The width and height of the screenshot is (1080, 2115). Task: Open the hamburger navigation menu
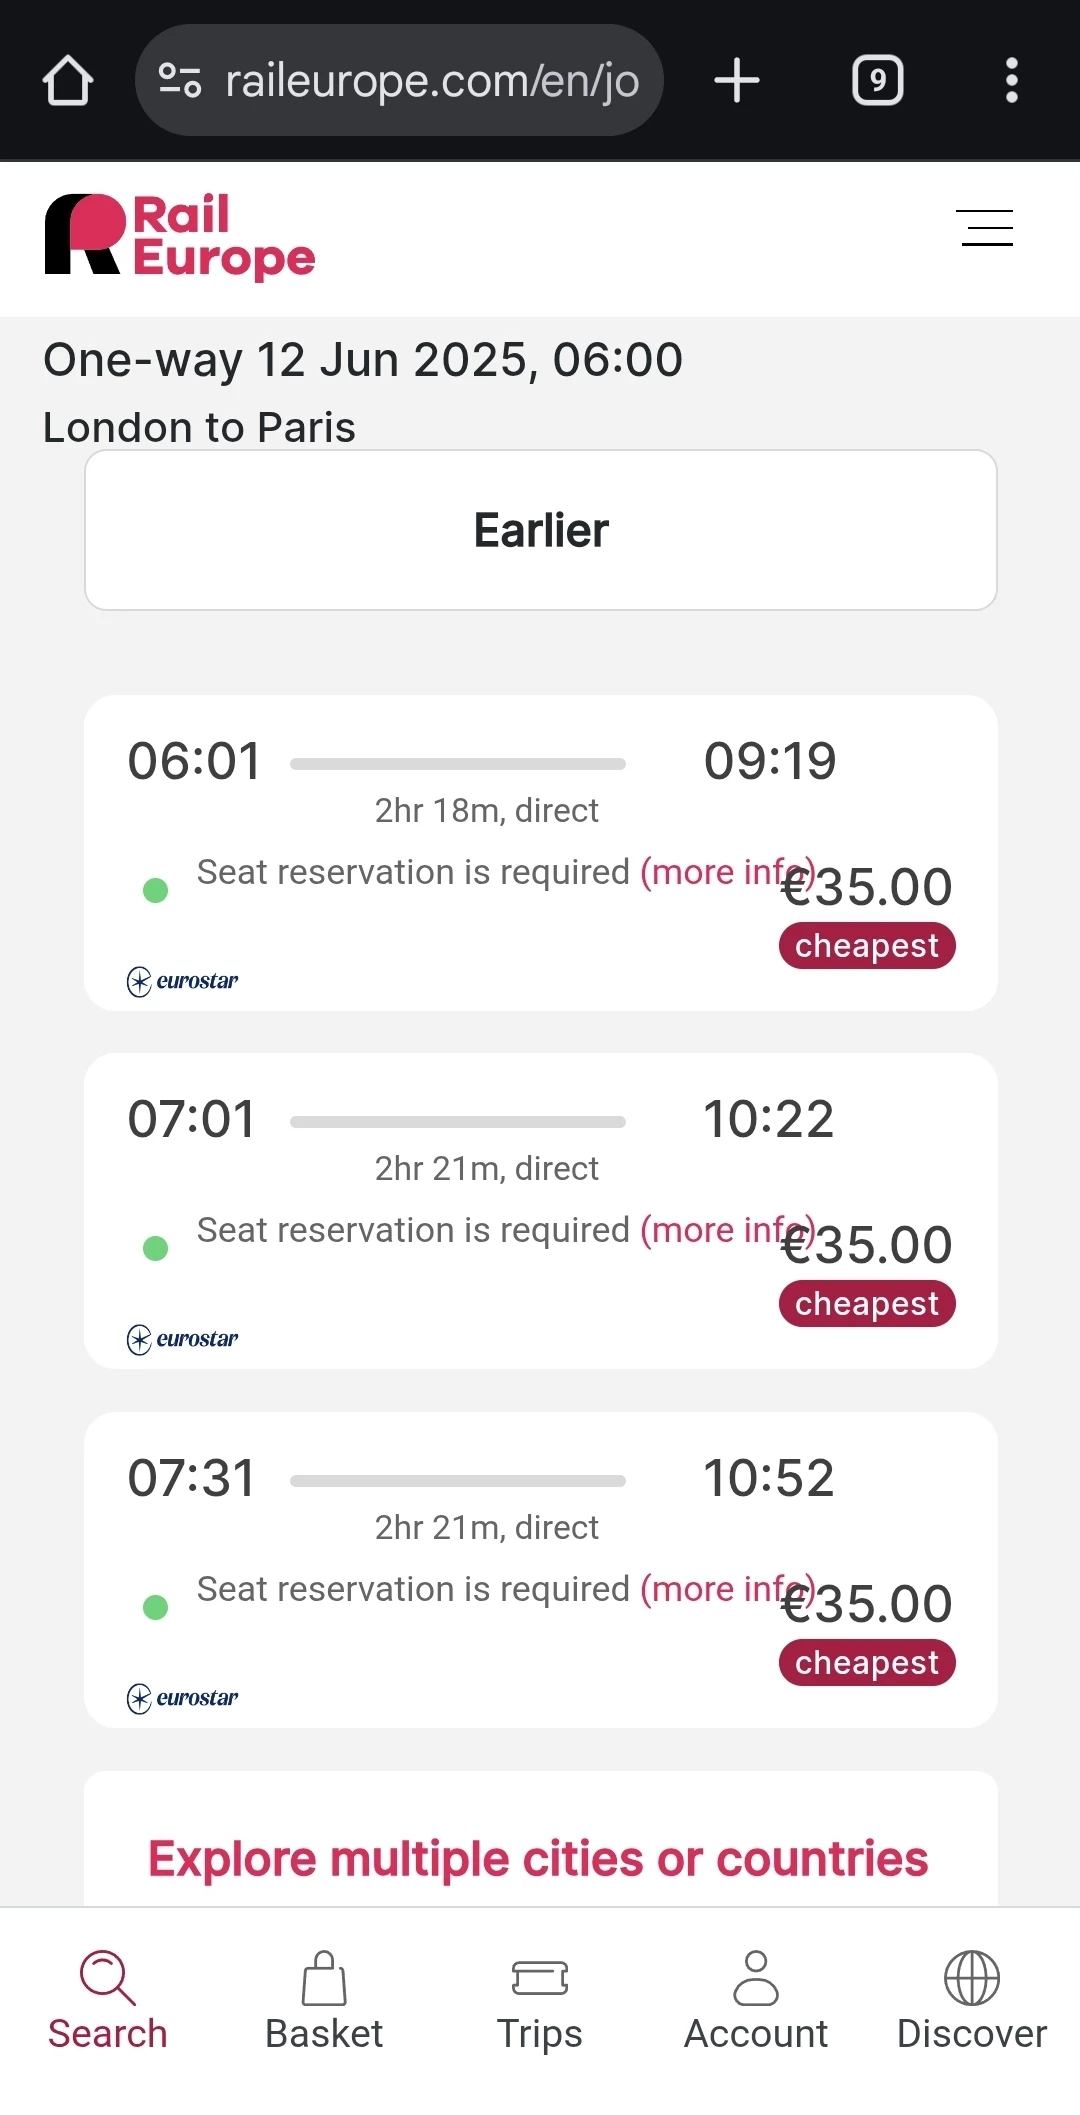click(x=985, y=228)
